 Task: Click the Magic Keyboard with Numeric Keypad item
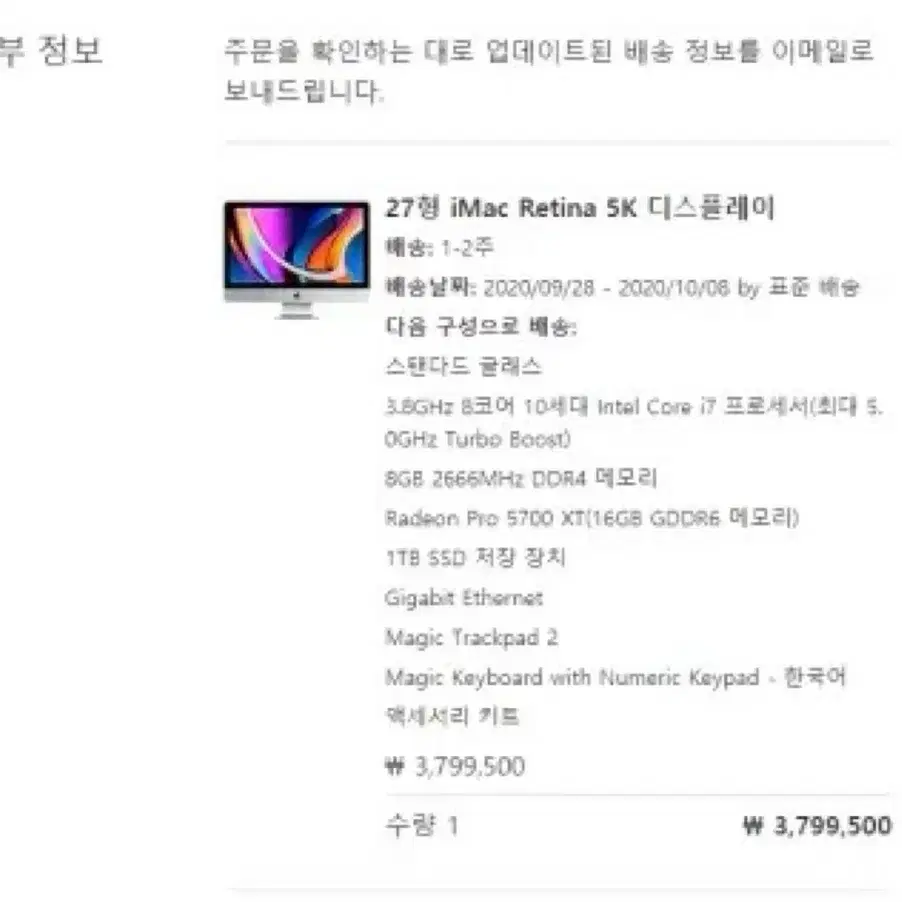(616, 677)
